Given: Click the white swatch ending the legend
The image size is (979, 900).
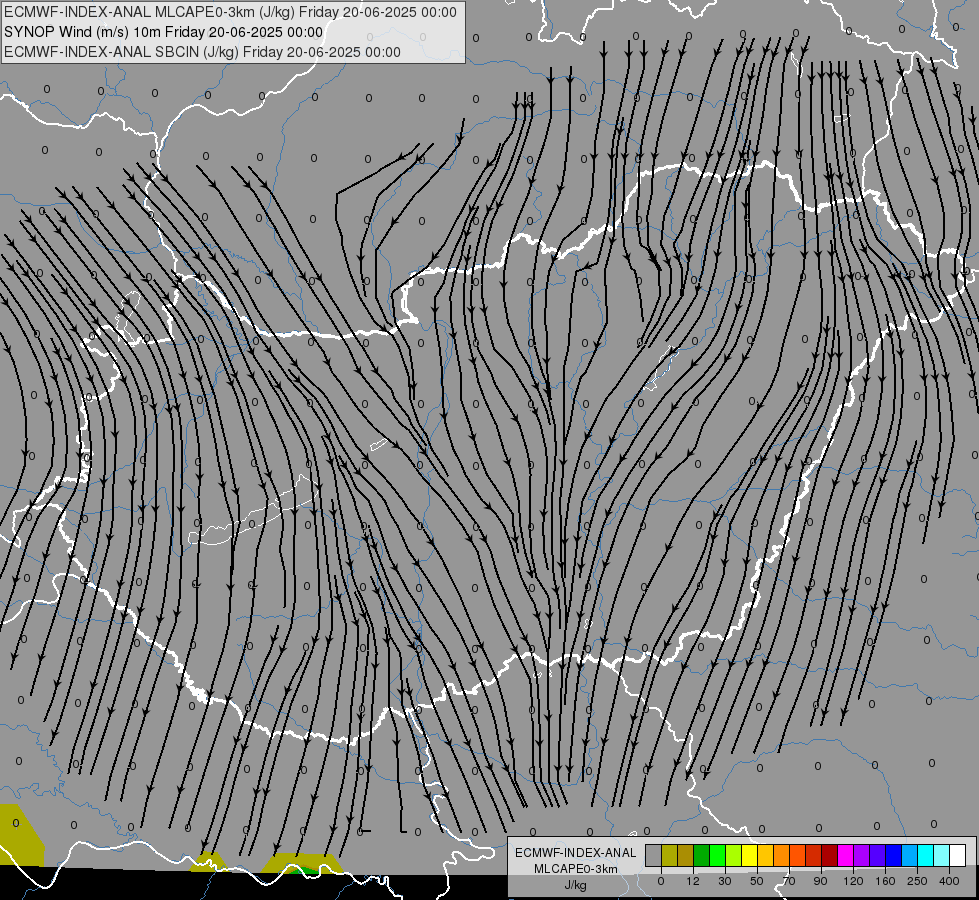Looking at the screenshot, I should [x=957, y=856].
